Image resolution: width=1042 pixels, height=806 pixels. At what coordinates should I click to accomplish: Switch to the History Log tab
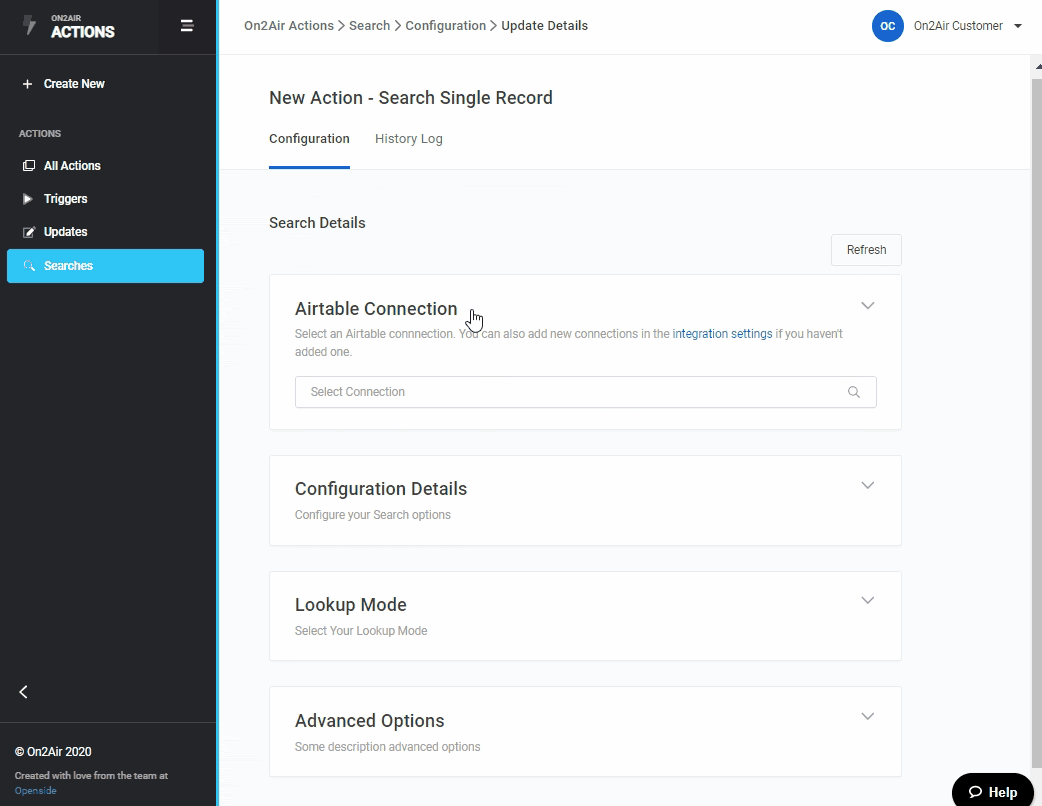click(408, 139)
